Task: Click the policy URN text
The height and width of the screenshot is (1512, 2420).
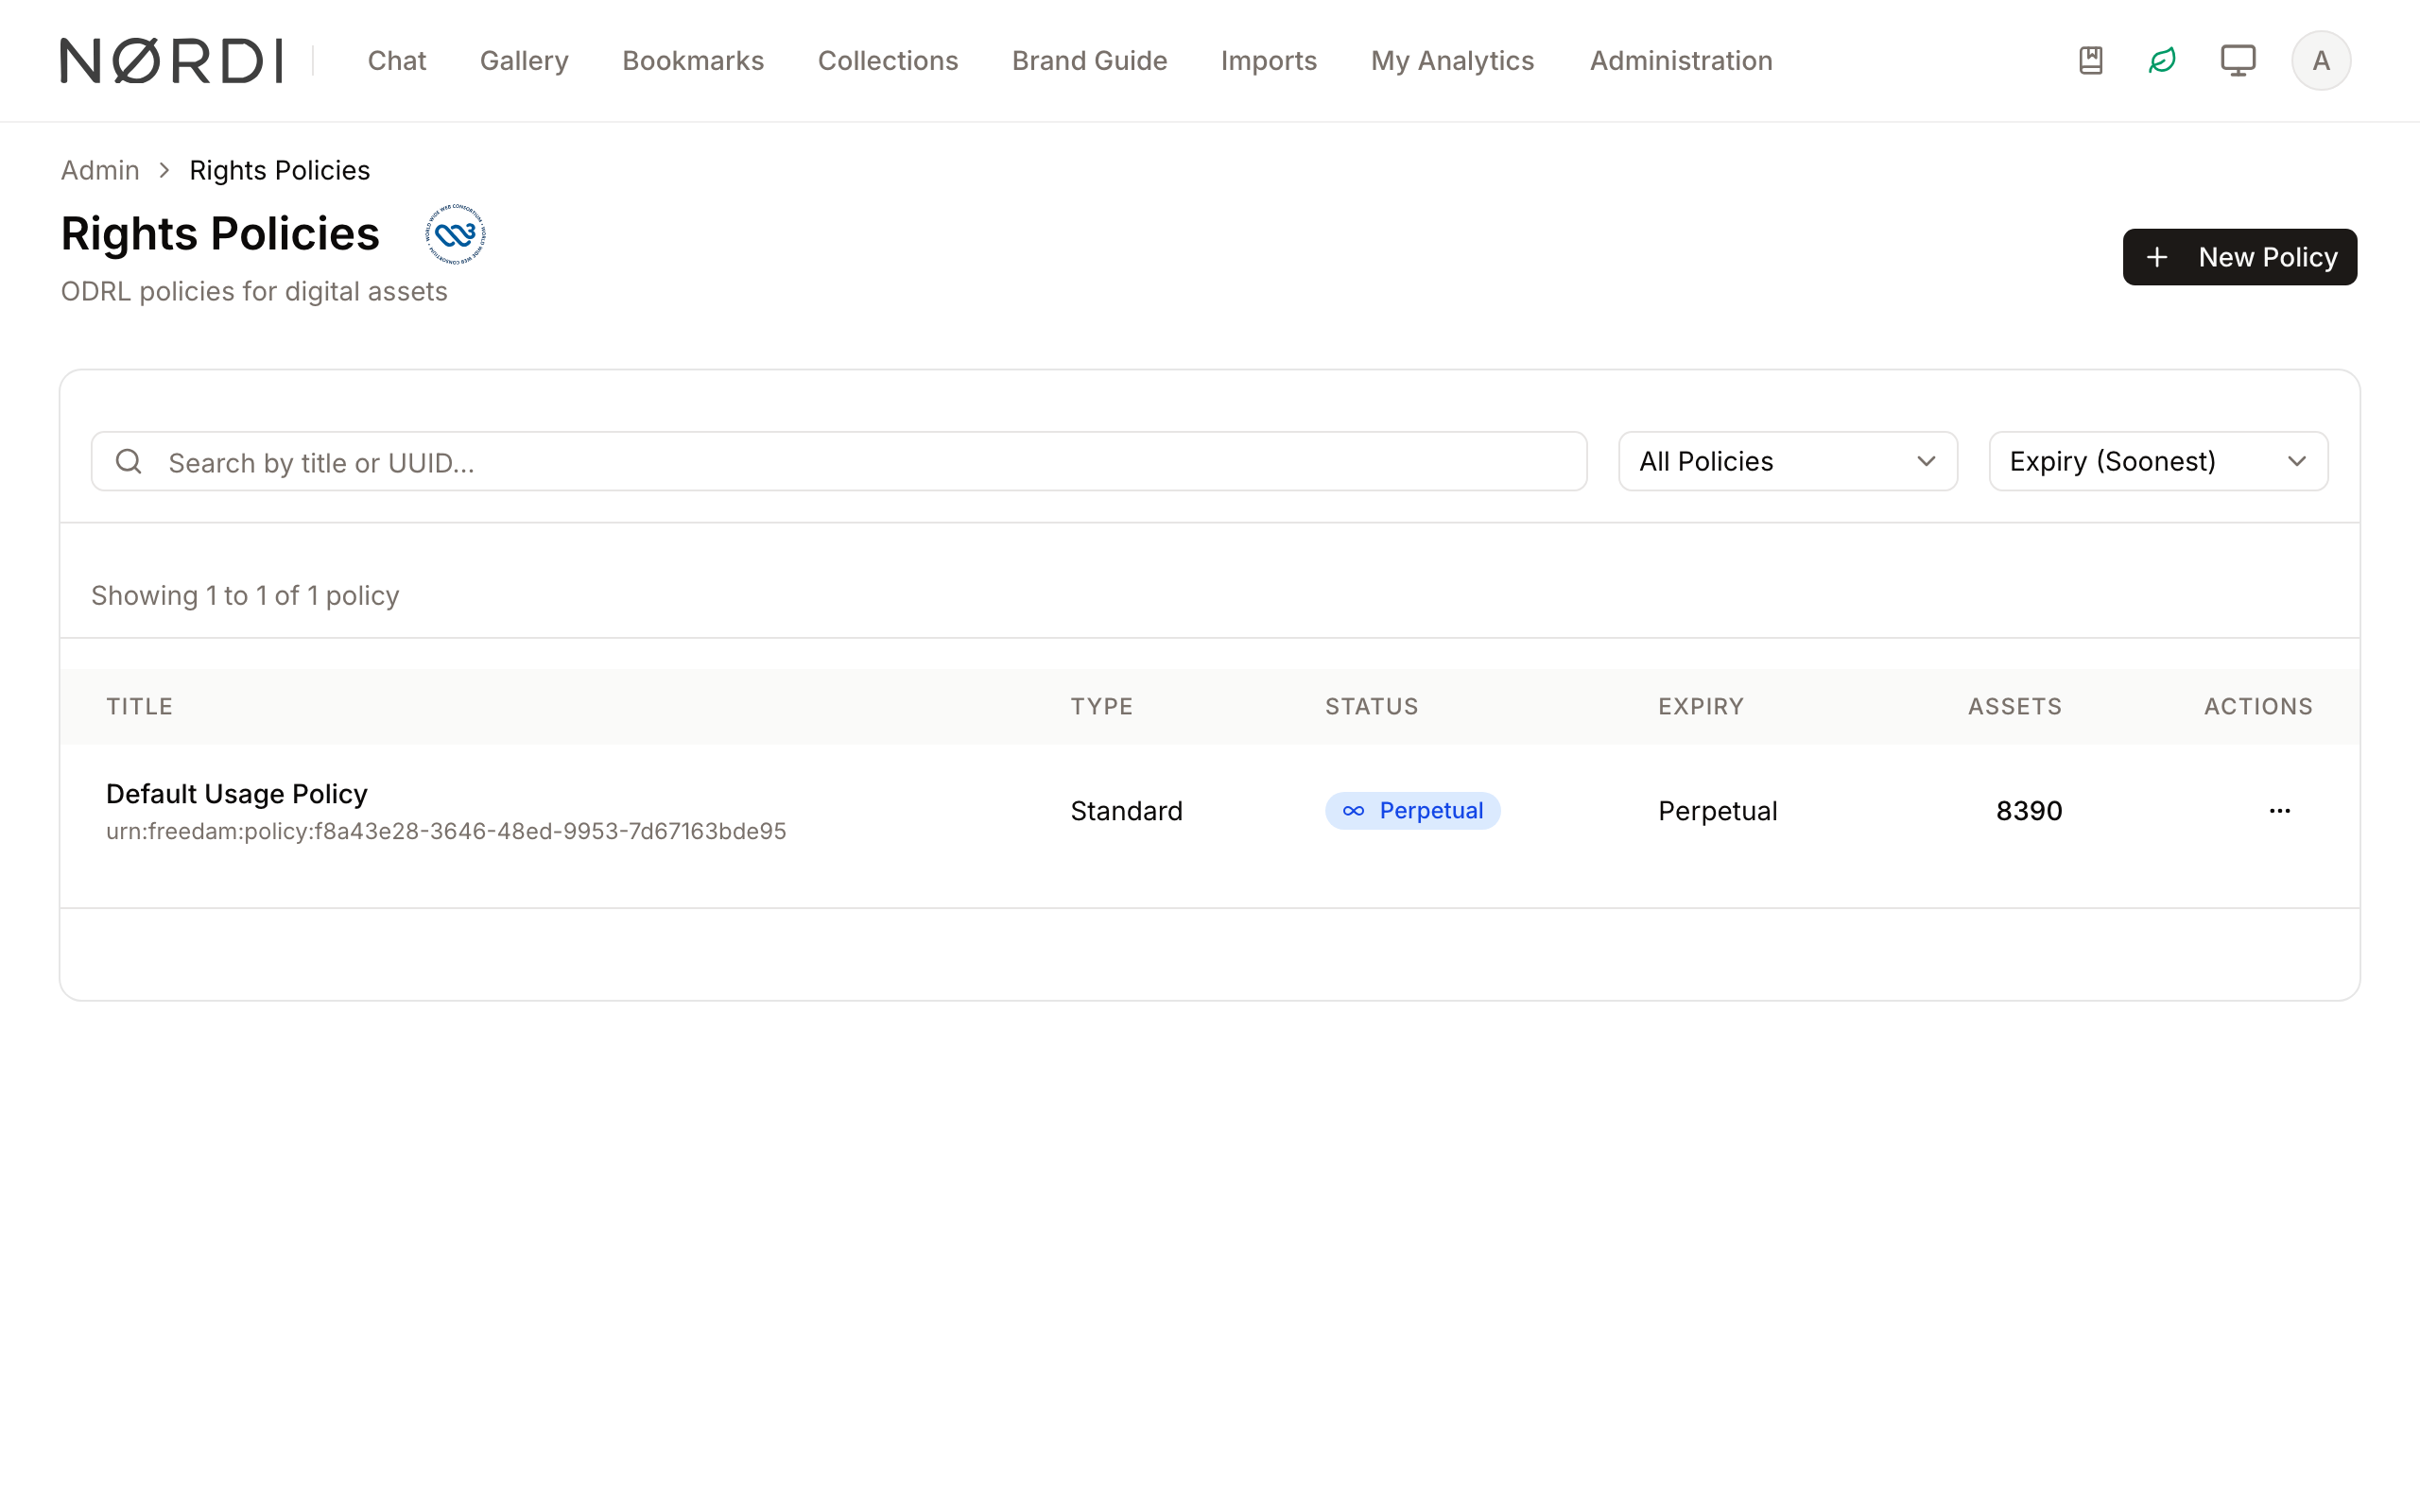Action: 446,831
